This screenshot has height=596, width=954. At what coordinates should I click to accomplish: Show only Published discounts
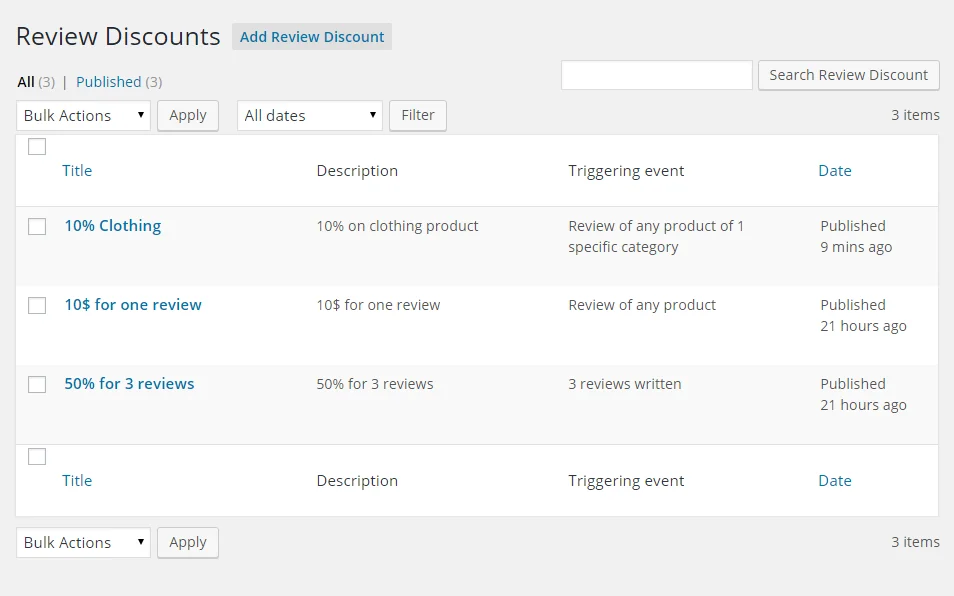click(109, 81)
